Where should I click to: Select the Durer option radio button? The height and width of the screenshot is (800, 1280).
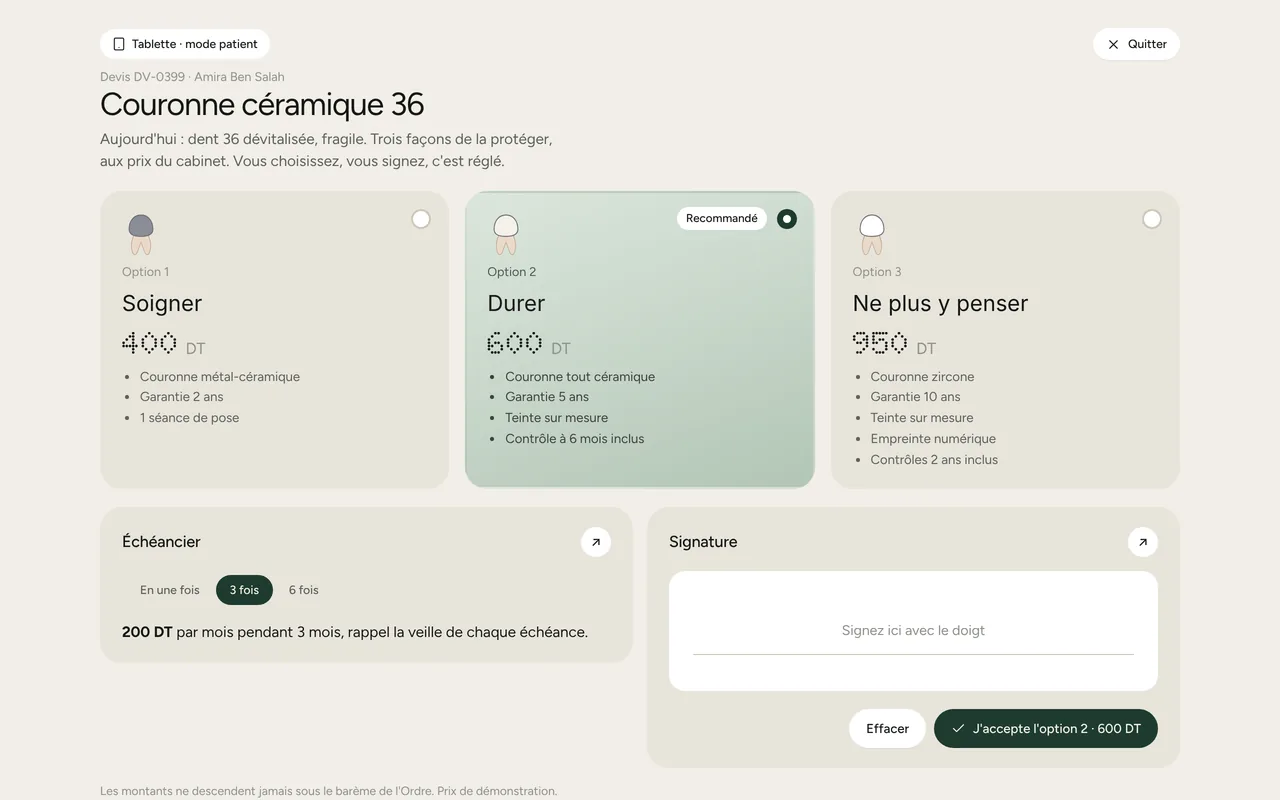[x=787, y=219]
